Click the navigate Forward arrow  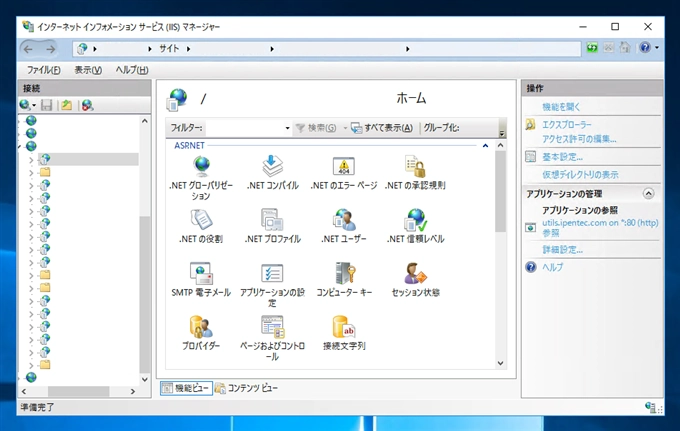point(50,49)
